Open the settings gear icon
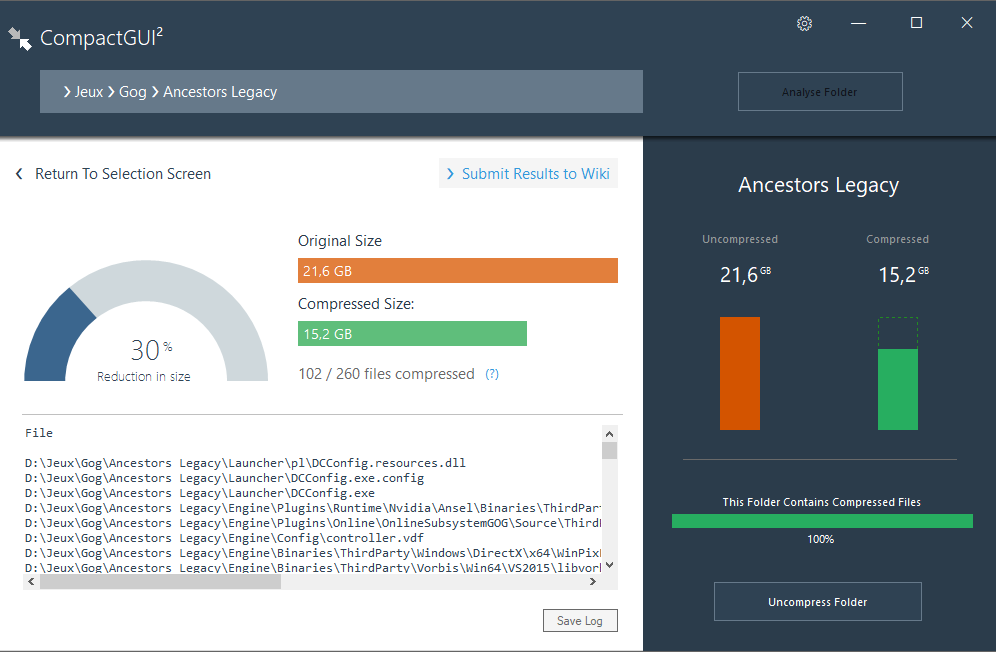Image resolution: width=996 pixels, height=652 pixels. point(804,24)
